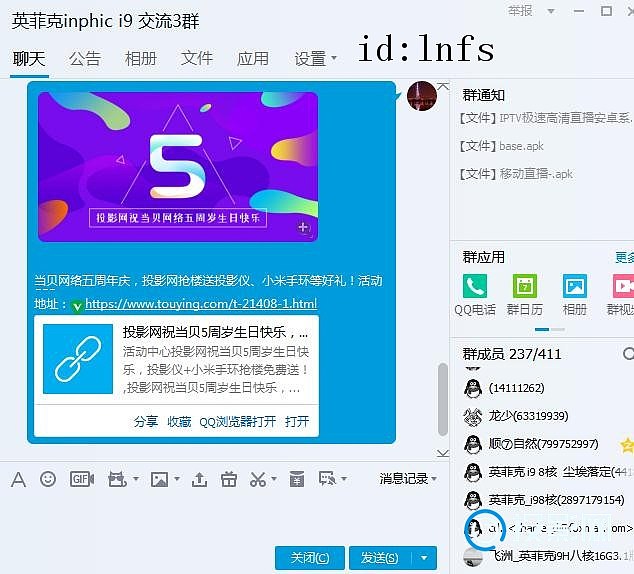Click the sender's round avatar in chat
The height and width of the screenshot is (574, 634).
tap(422, 96)
